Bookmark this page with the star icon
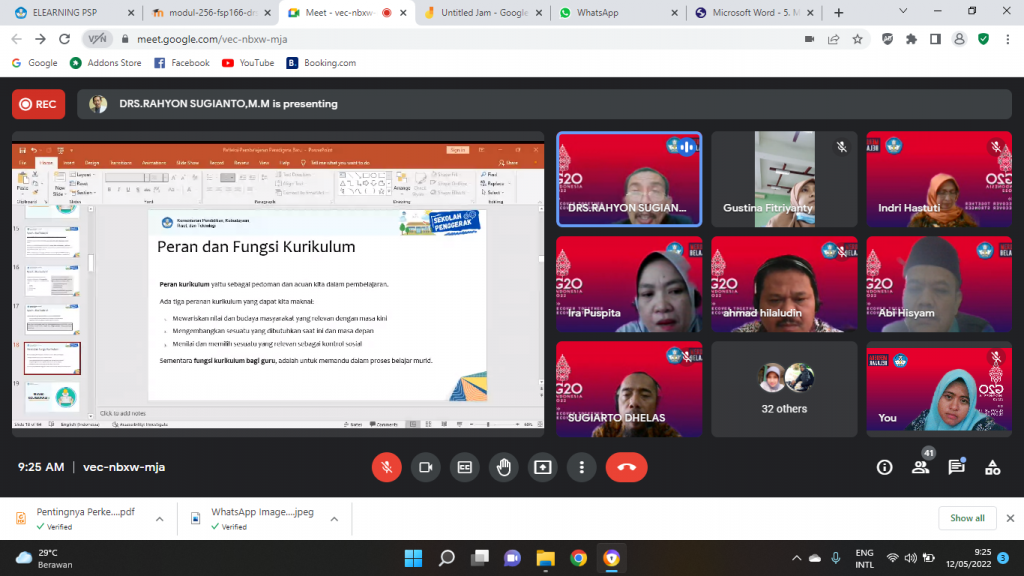Screen dimensions: 1024x576 858,39
